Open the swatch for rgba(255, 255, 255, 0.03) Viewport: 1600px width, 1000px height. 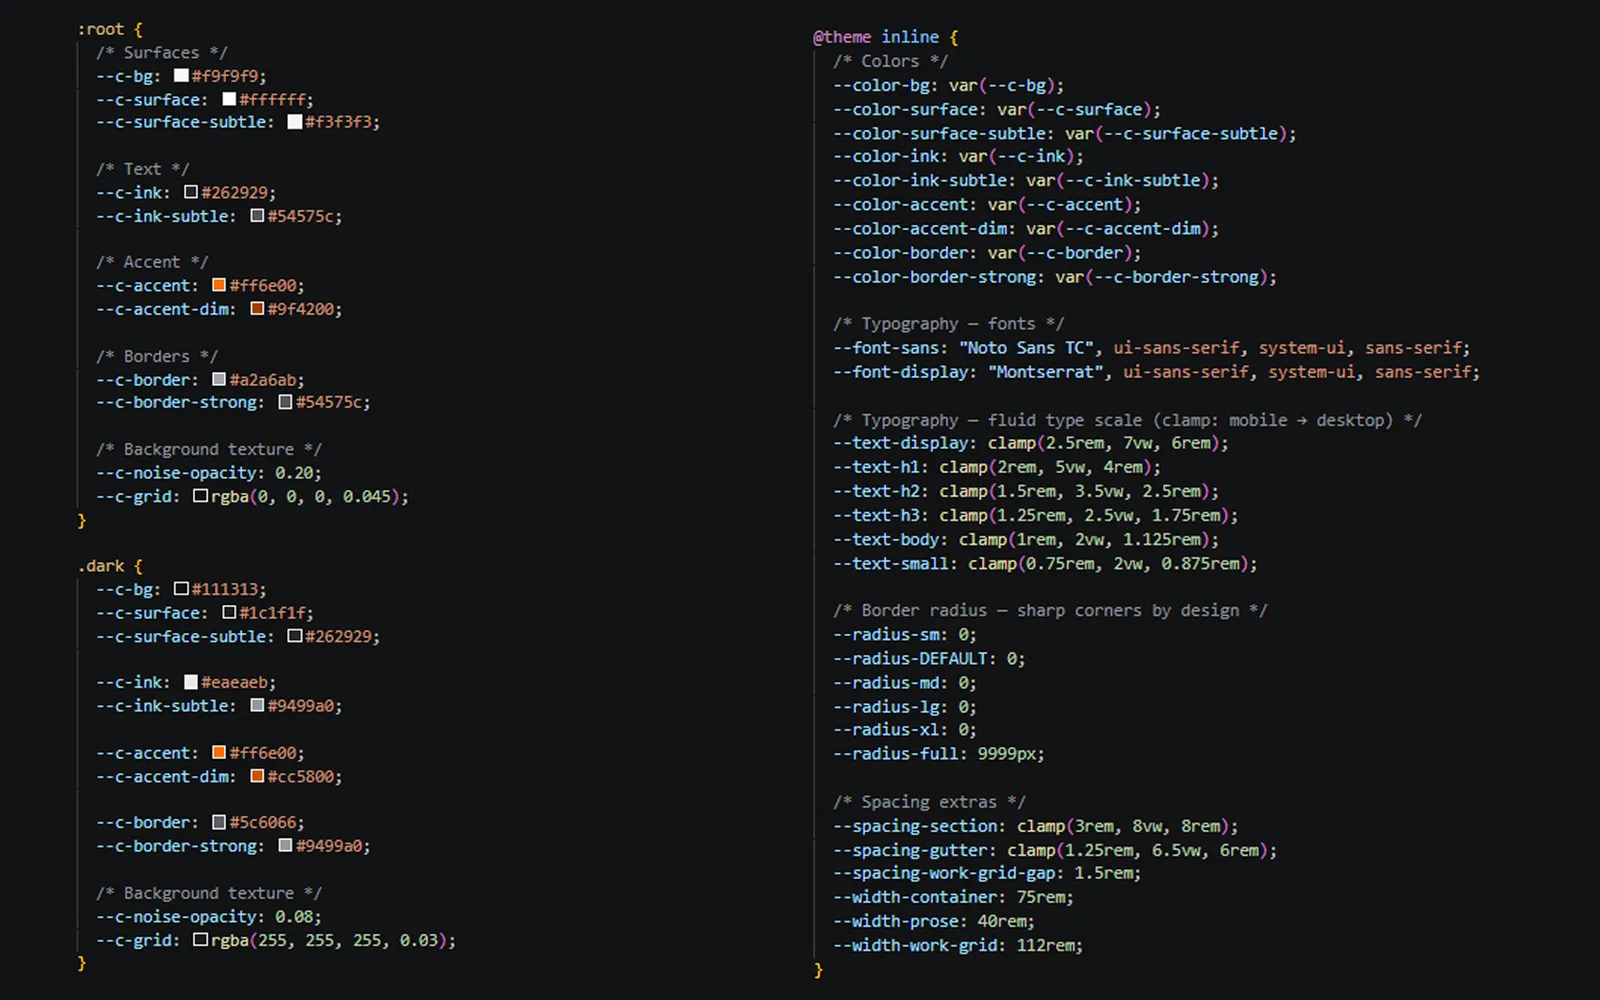(200, 940)
